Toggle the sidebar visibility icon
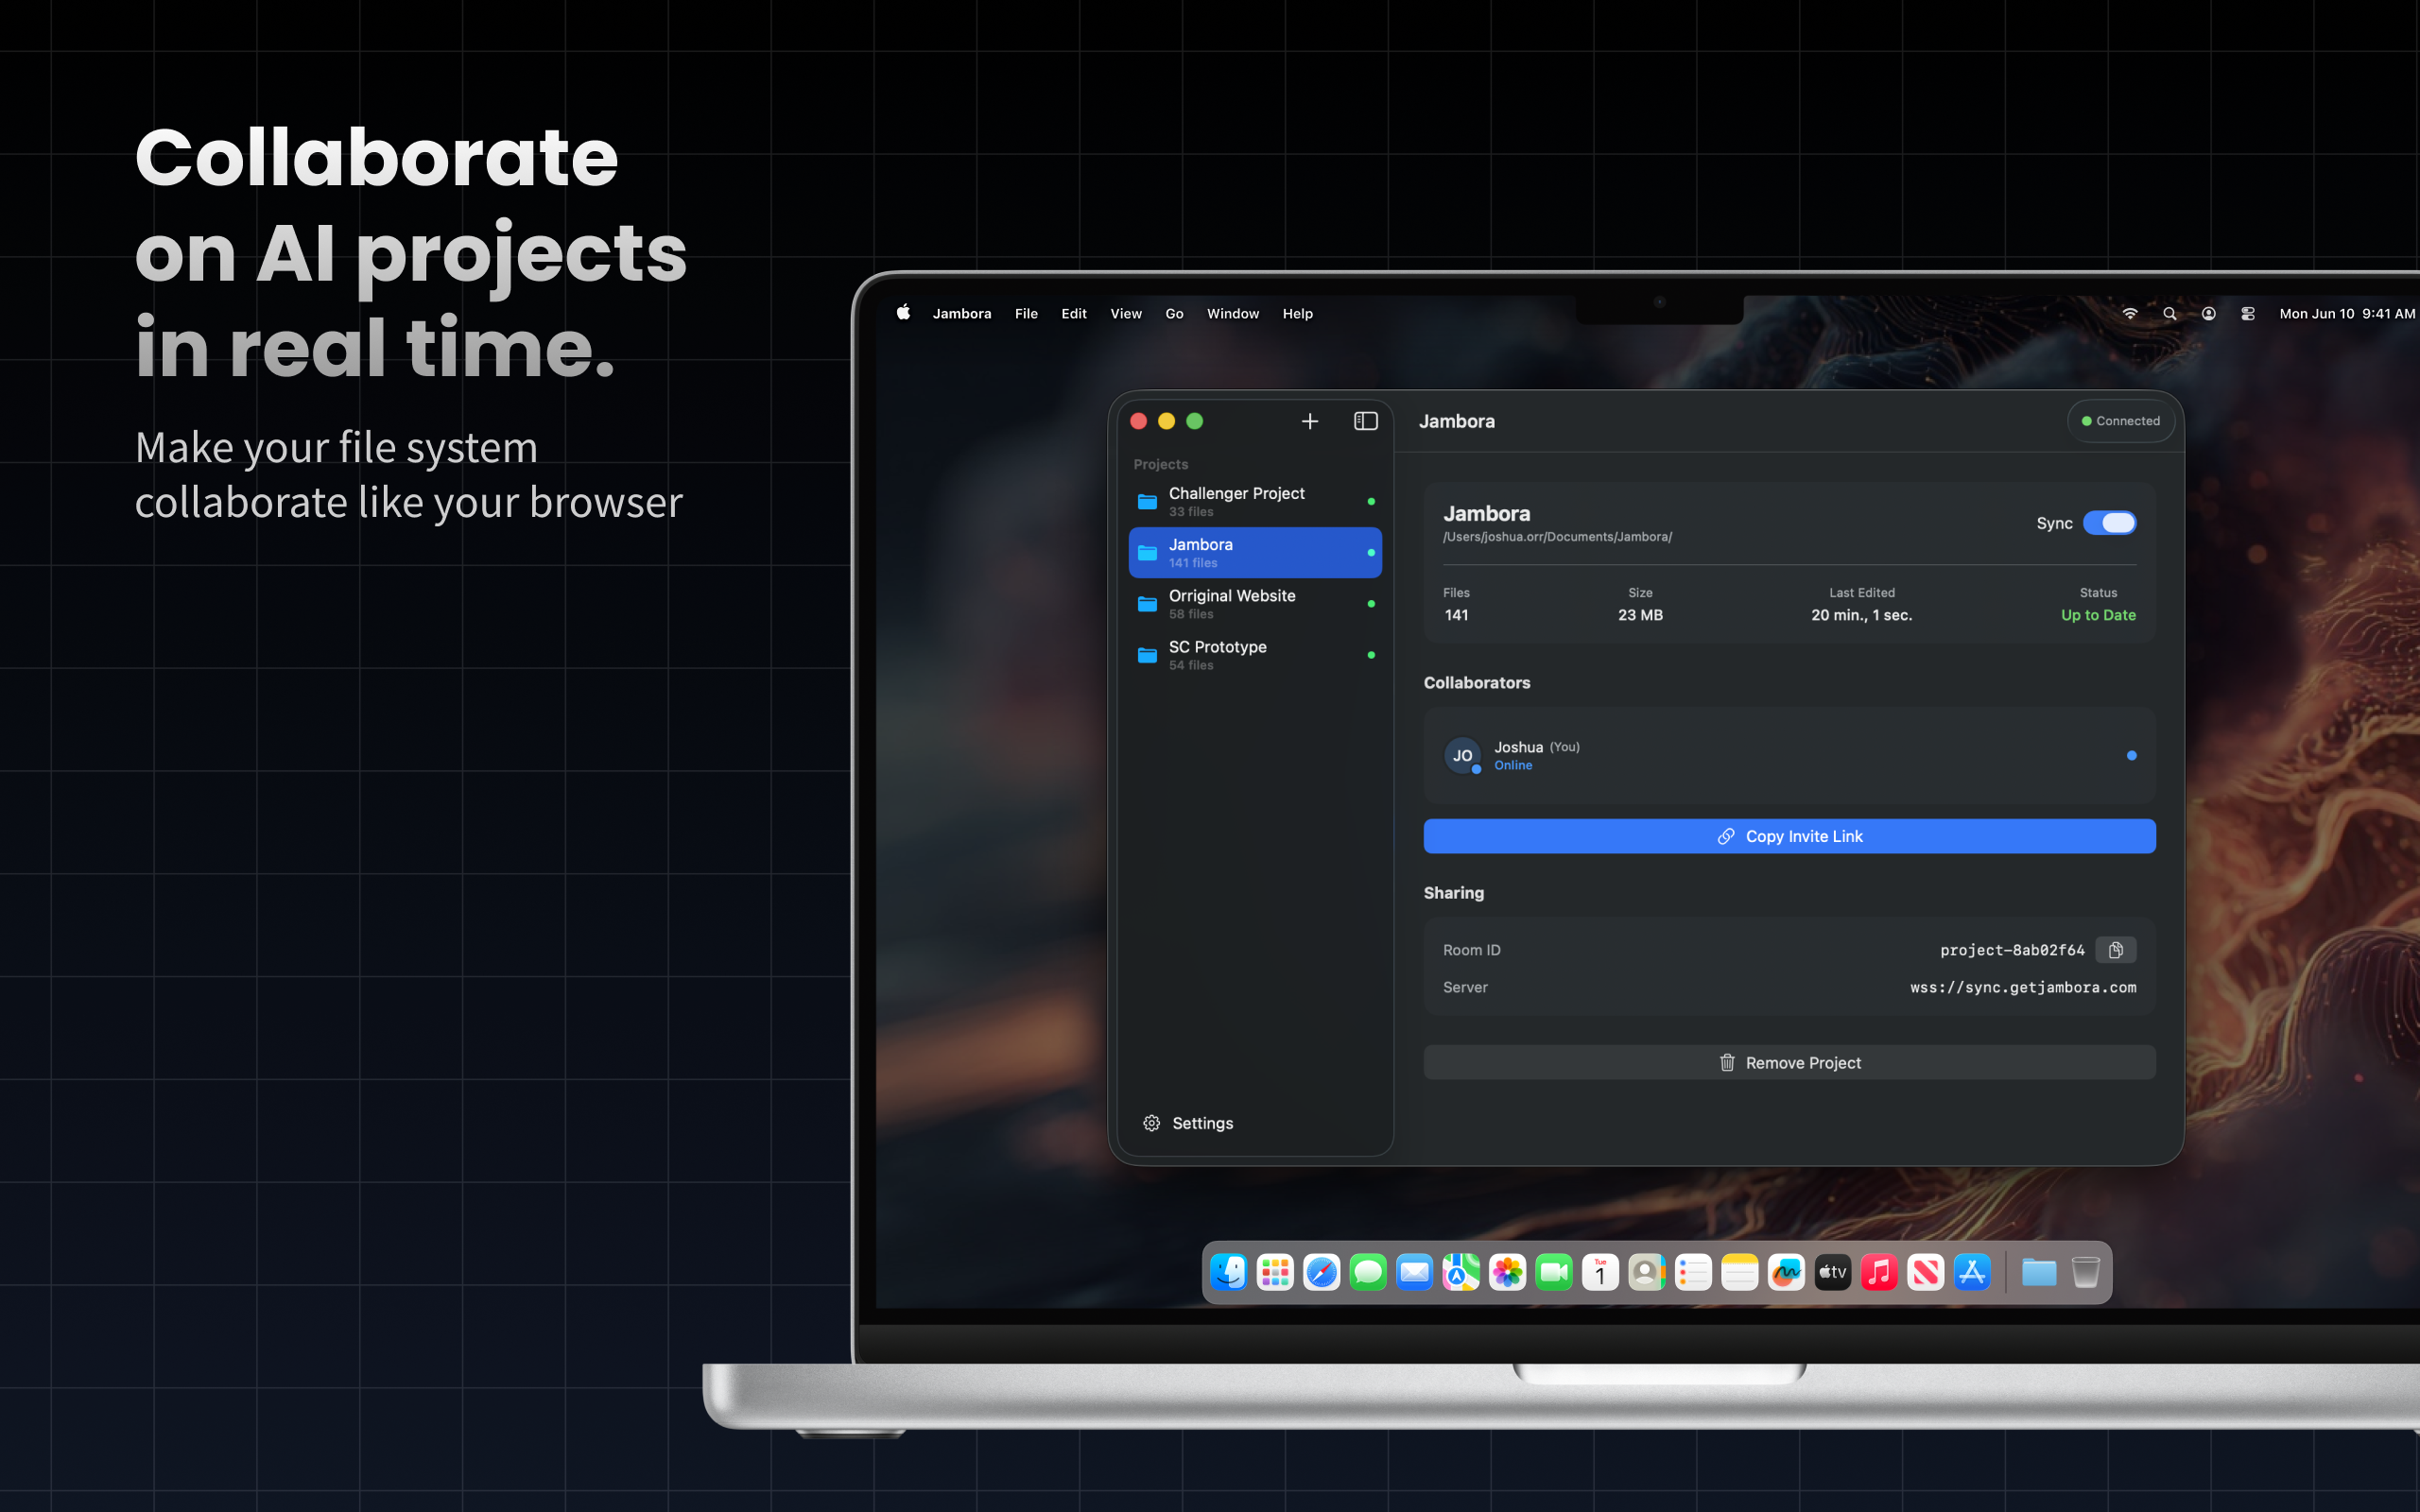This screenshot has width=2420, height=1512. tap(1365, 421)
